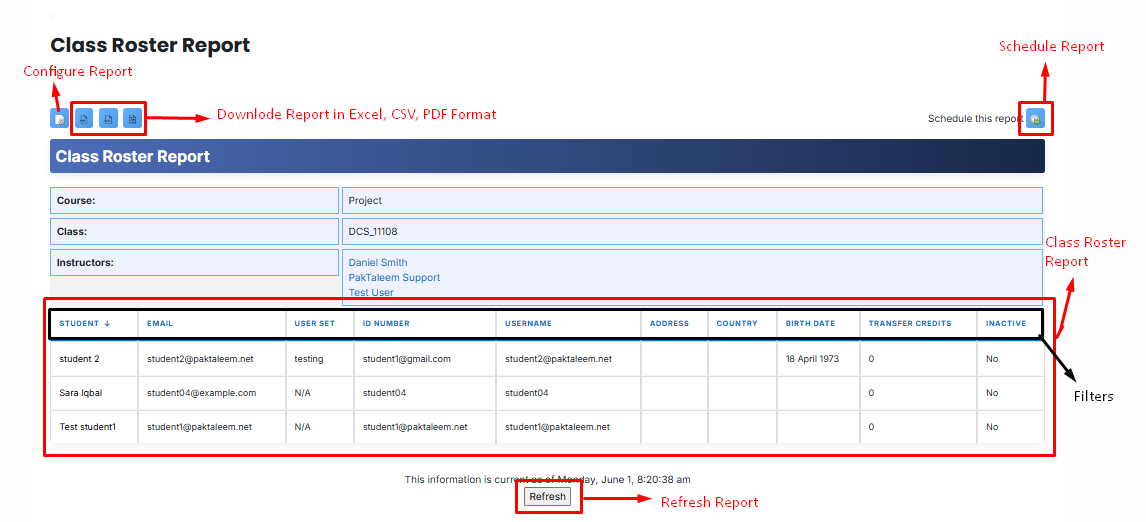Click the 'Schedule this report' text label
The image size is (1146, 522).
tap(975, 118)
